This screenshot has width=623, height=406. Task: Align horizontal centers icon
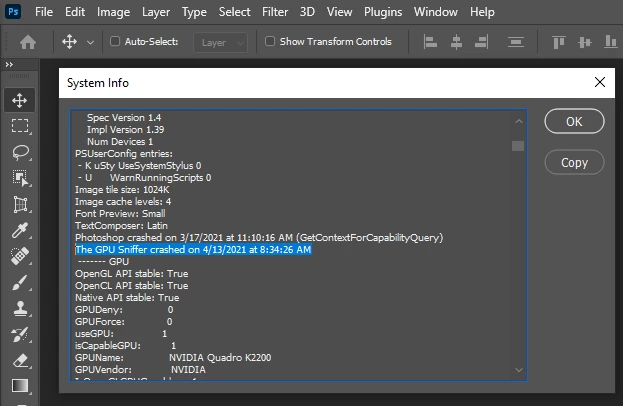point(456,42)
